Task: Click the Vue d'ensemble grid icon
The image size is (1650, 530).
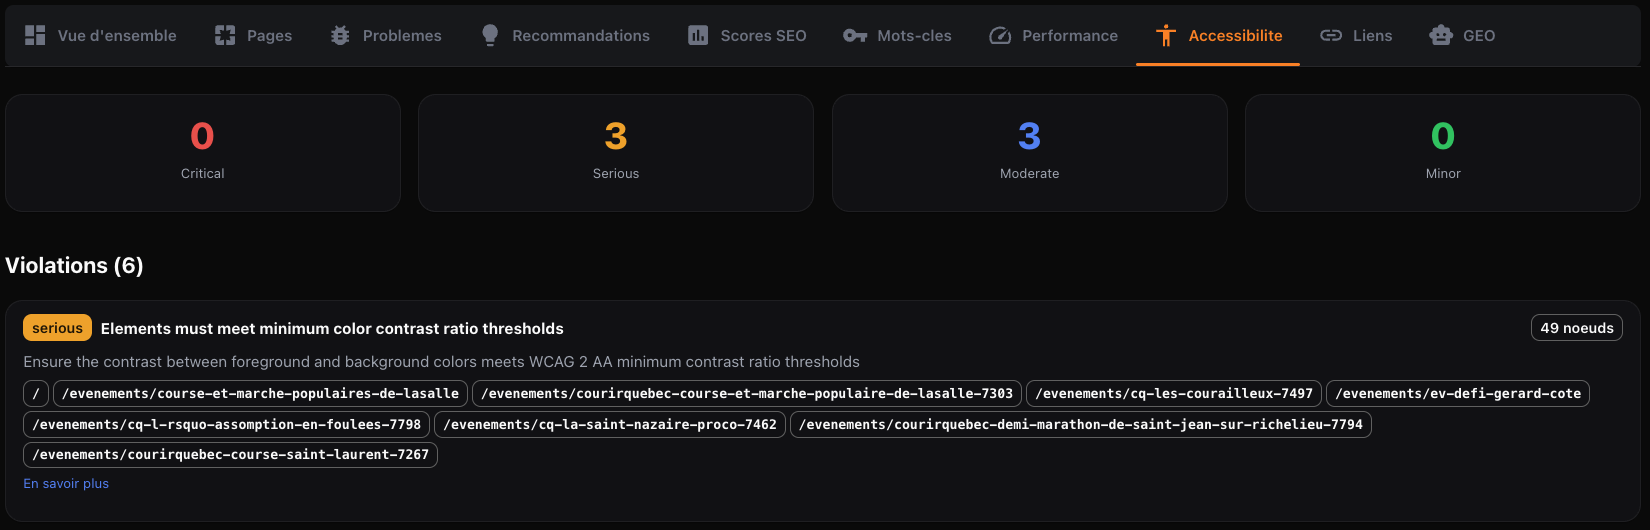Action: 35,35
